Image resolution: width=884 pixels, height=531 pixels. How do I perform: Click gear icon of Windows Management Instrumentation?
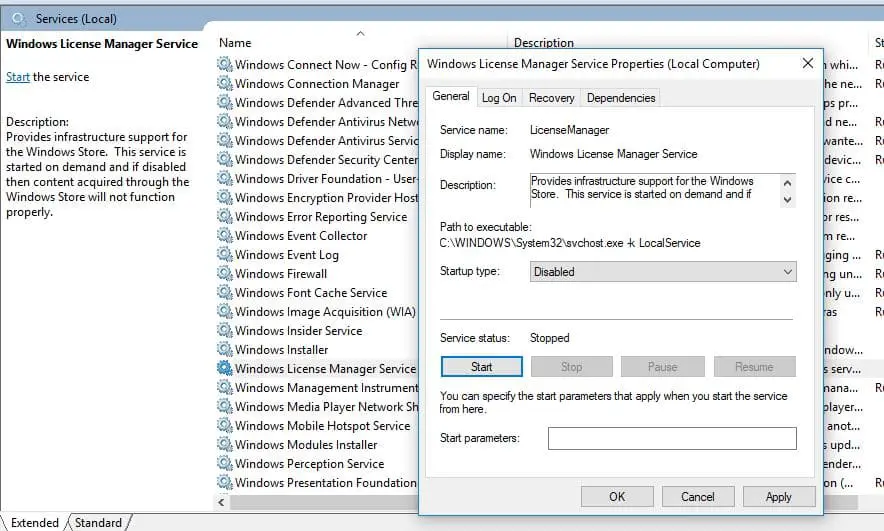pyautogui.click(x=224, y=387)
